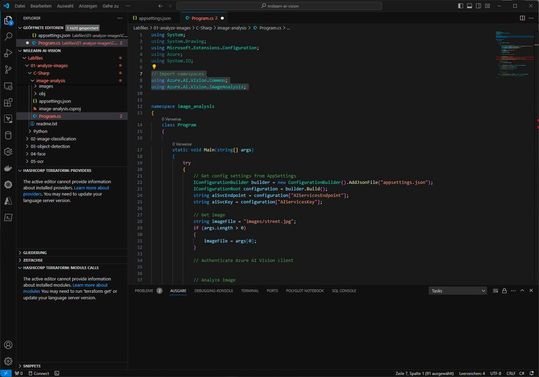Click the code minimap overview
The height and width of the screenshot is (377, 539).
point(514,53)
